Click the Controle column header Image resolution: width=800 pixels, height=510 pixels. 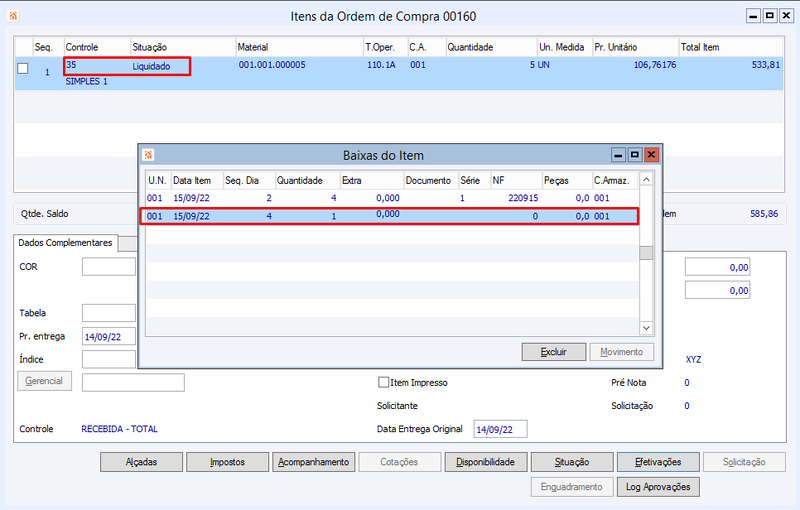[x=97, y=47]
